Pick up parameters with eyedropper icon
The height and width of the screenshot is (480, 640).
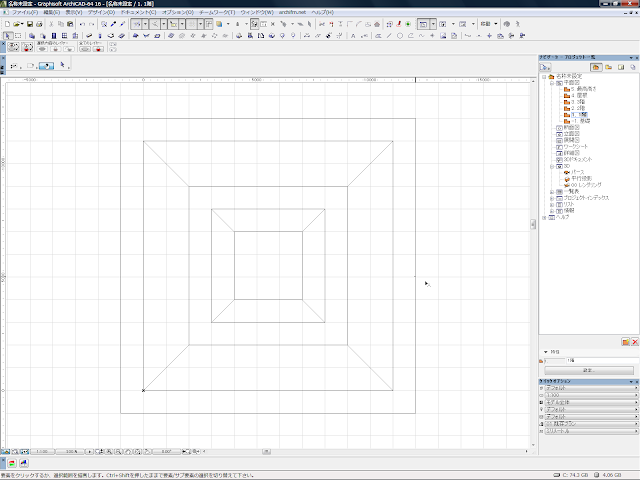[113, 24]
